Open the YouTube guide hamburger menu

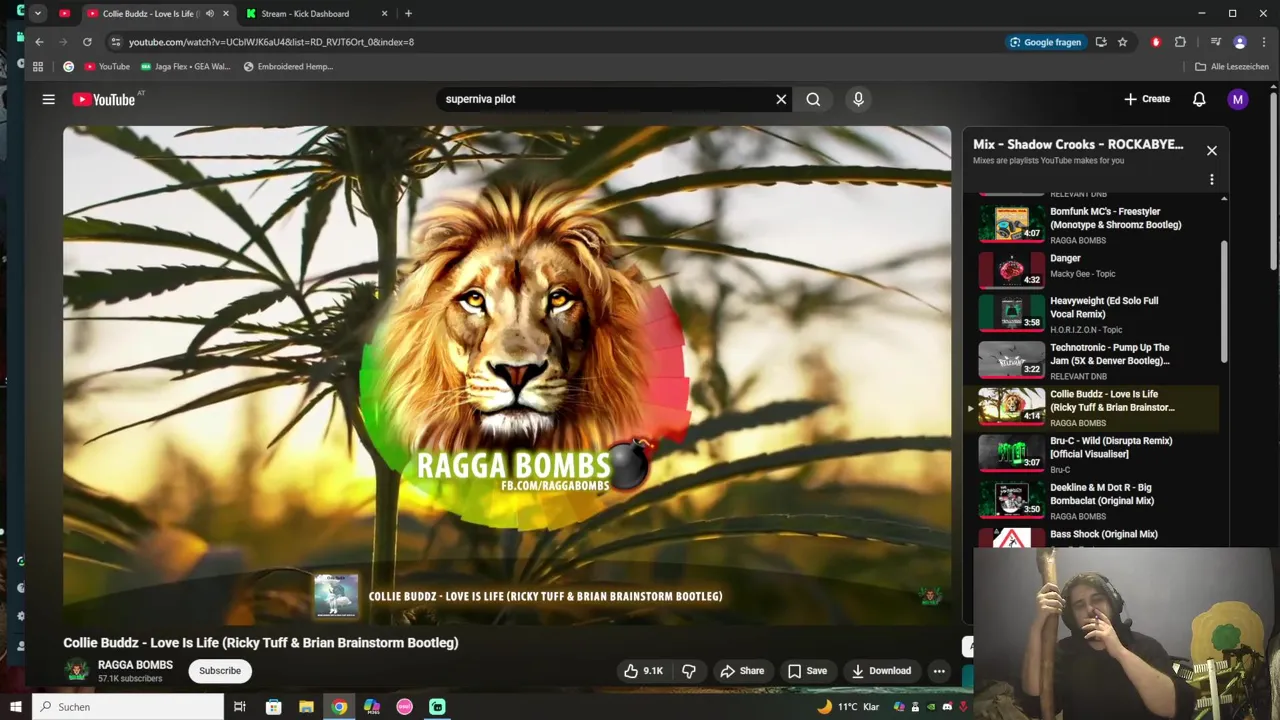point(48,99)
